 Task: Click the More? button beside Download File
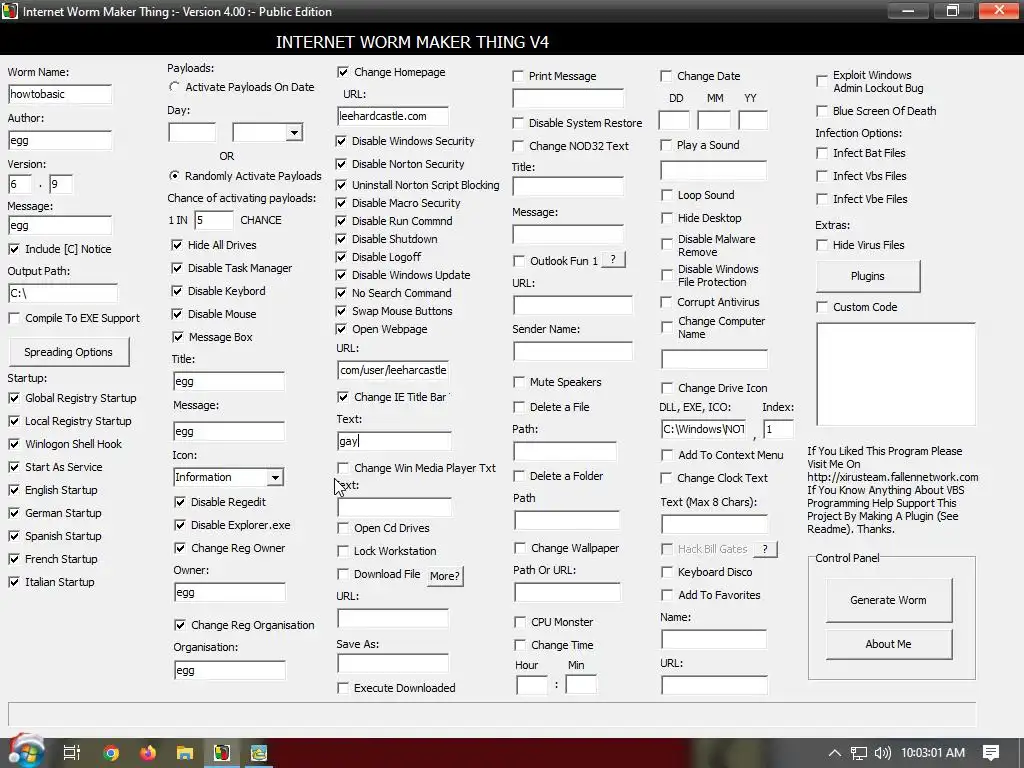tap(445, 576)
